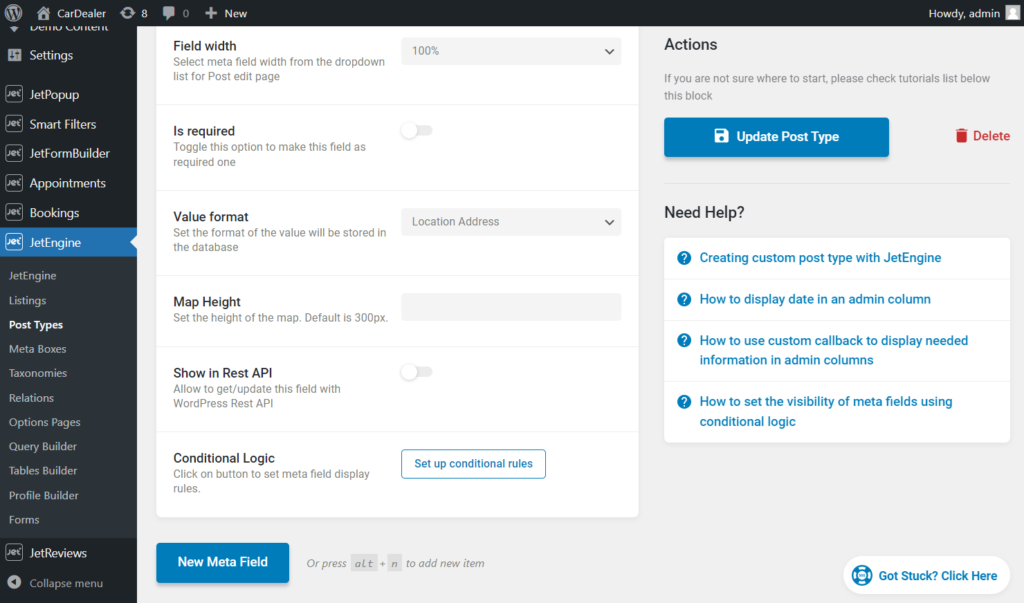Click question icon beside custom callback tutorial
Screen dimensions: 1024x603
684,340
